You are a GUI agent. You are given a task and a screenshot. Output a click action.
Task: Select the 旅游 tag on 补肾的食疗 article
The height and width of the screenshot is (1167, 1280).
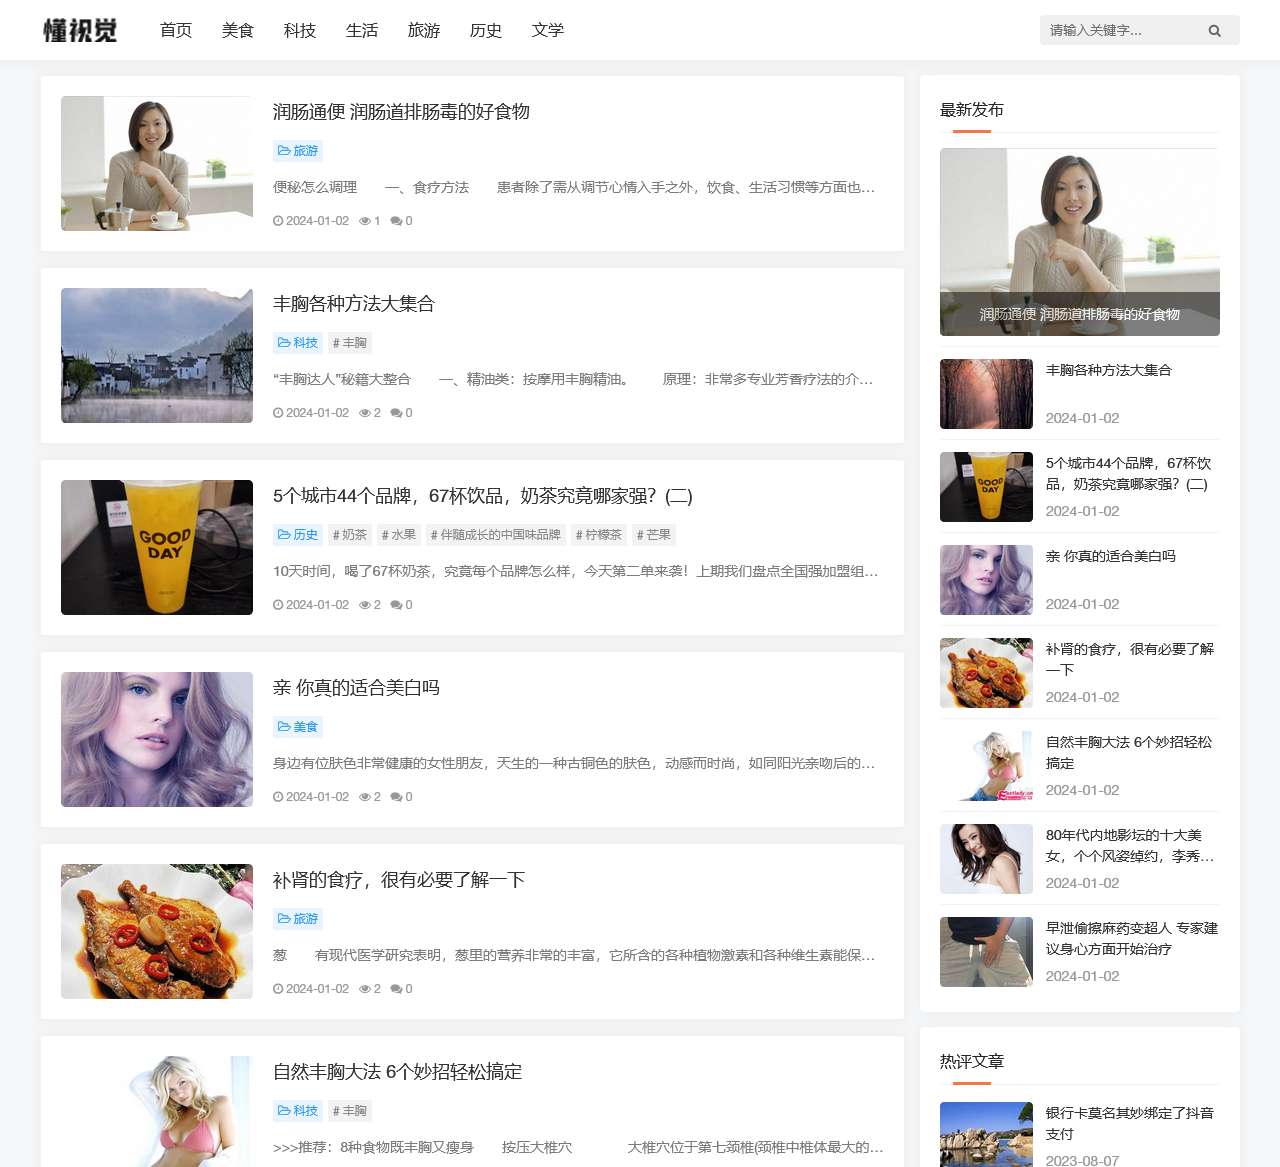(x=297, y=919)
